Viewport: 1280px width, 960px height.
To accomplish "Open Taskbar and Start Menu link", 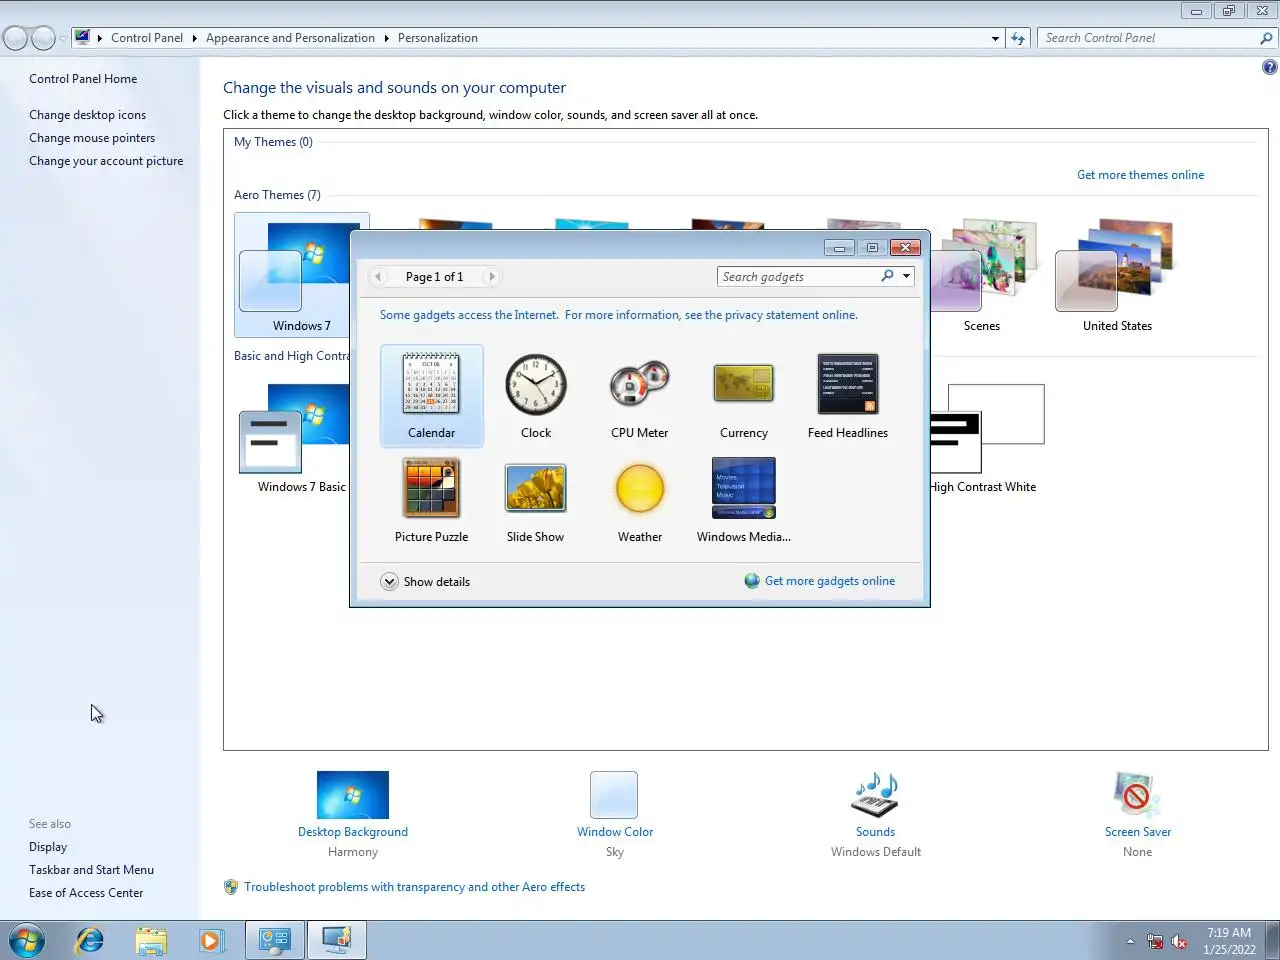I will (91, 870).
